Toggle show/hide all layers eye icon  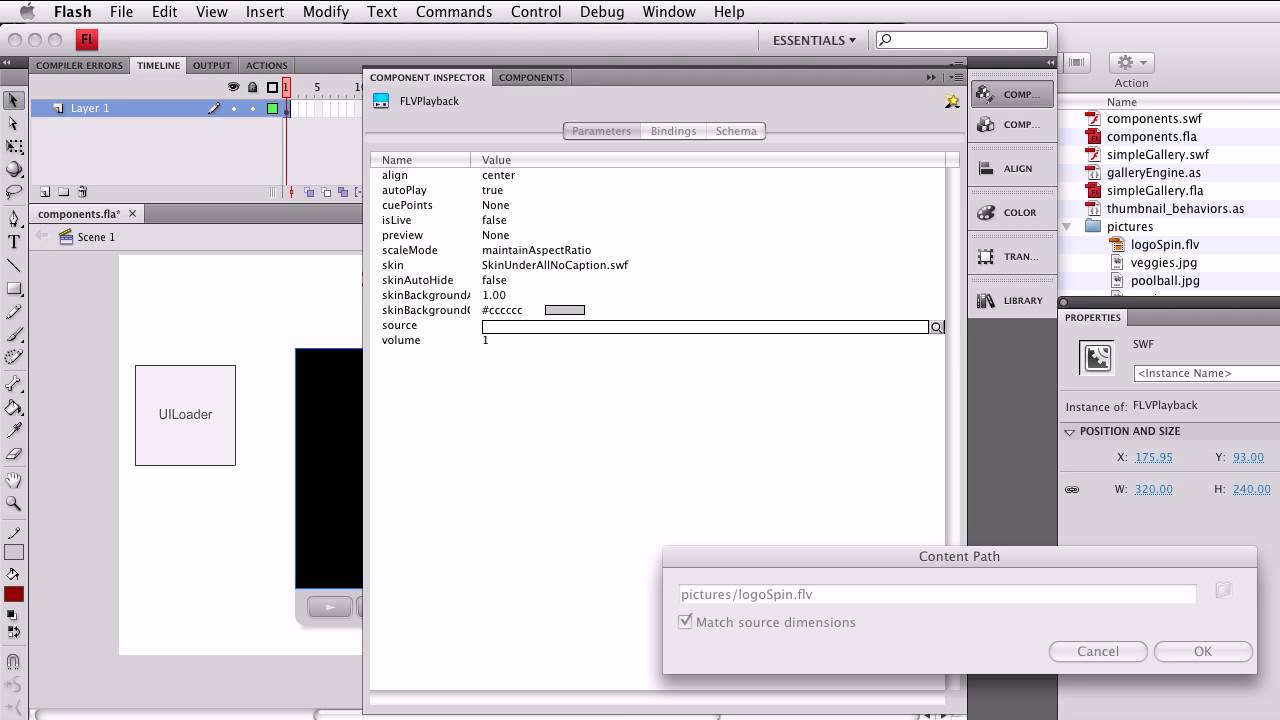tap(234, 87)
